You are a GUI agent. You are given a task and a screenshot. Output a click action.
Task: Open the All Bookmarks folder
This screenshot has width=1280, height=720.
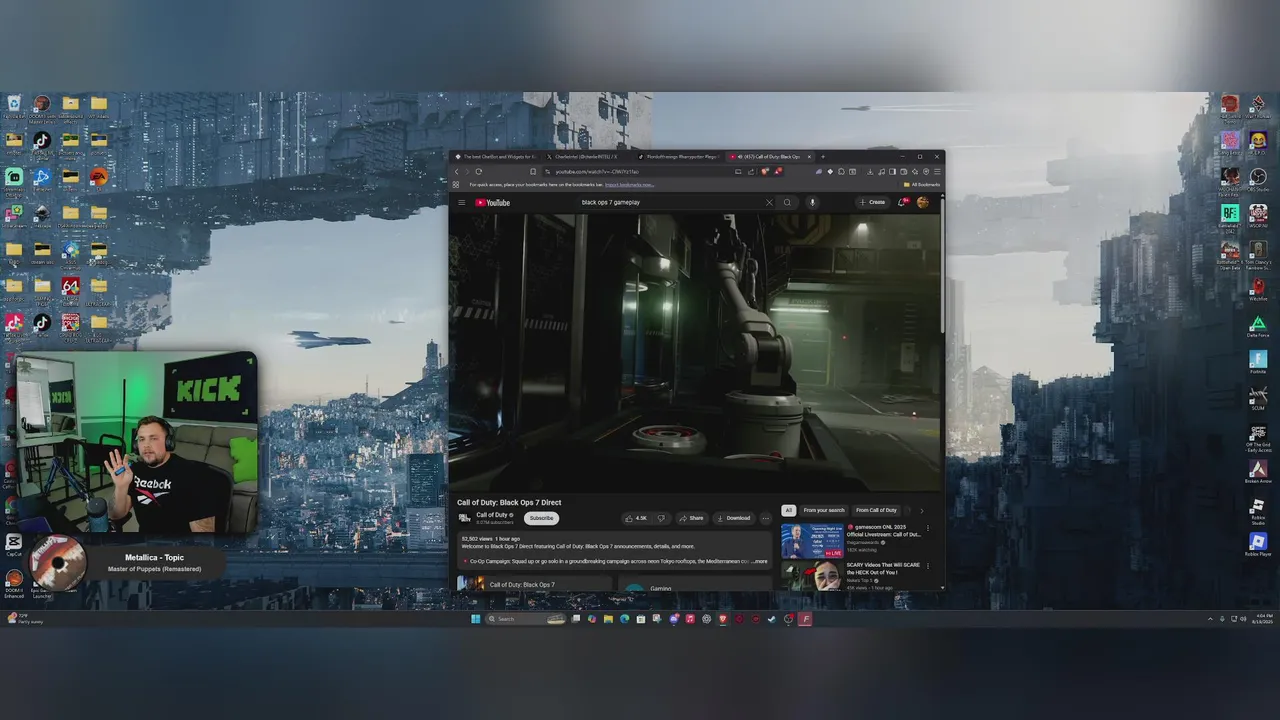click(x=921, y=185)
